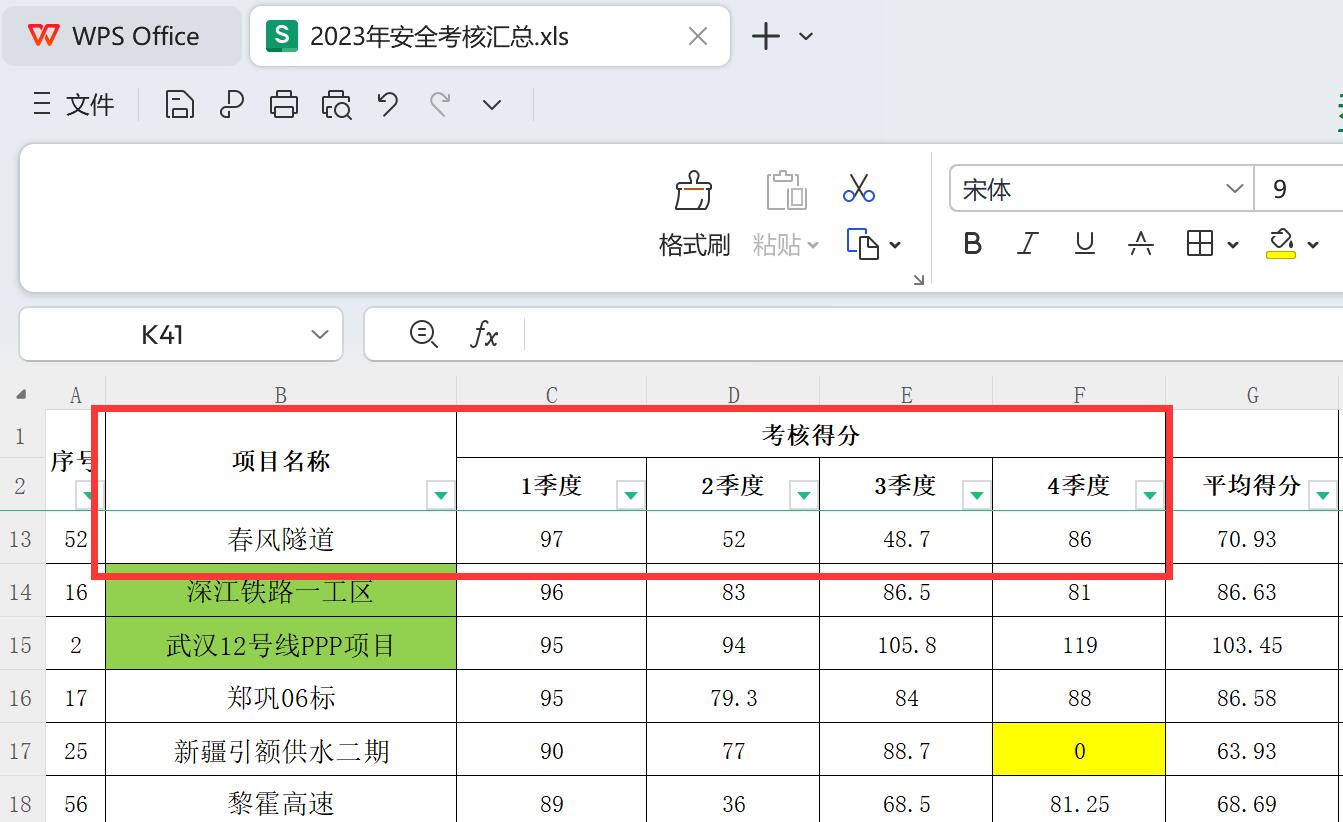
Task: Select the 新疆引额供水二期 cell
Action: click(281, 751)
